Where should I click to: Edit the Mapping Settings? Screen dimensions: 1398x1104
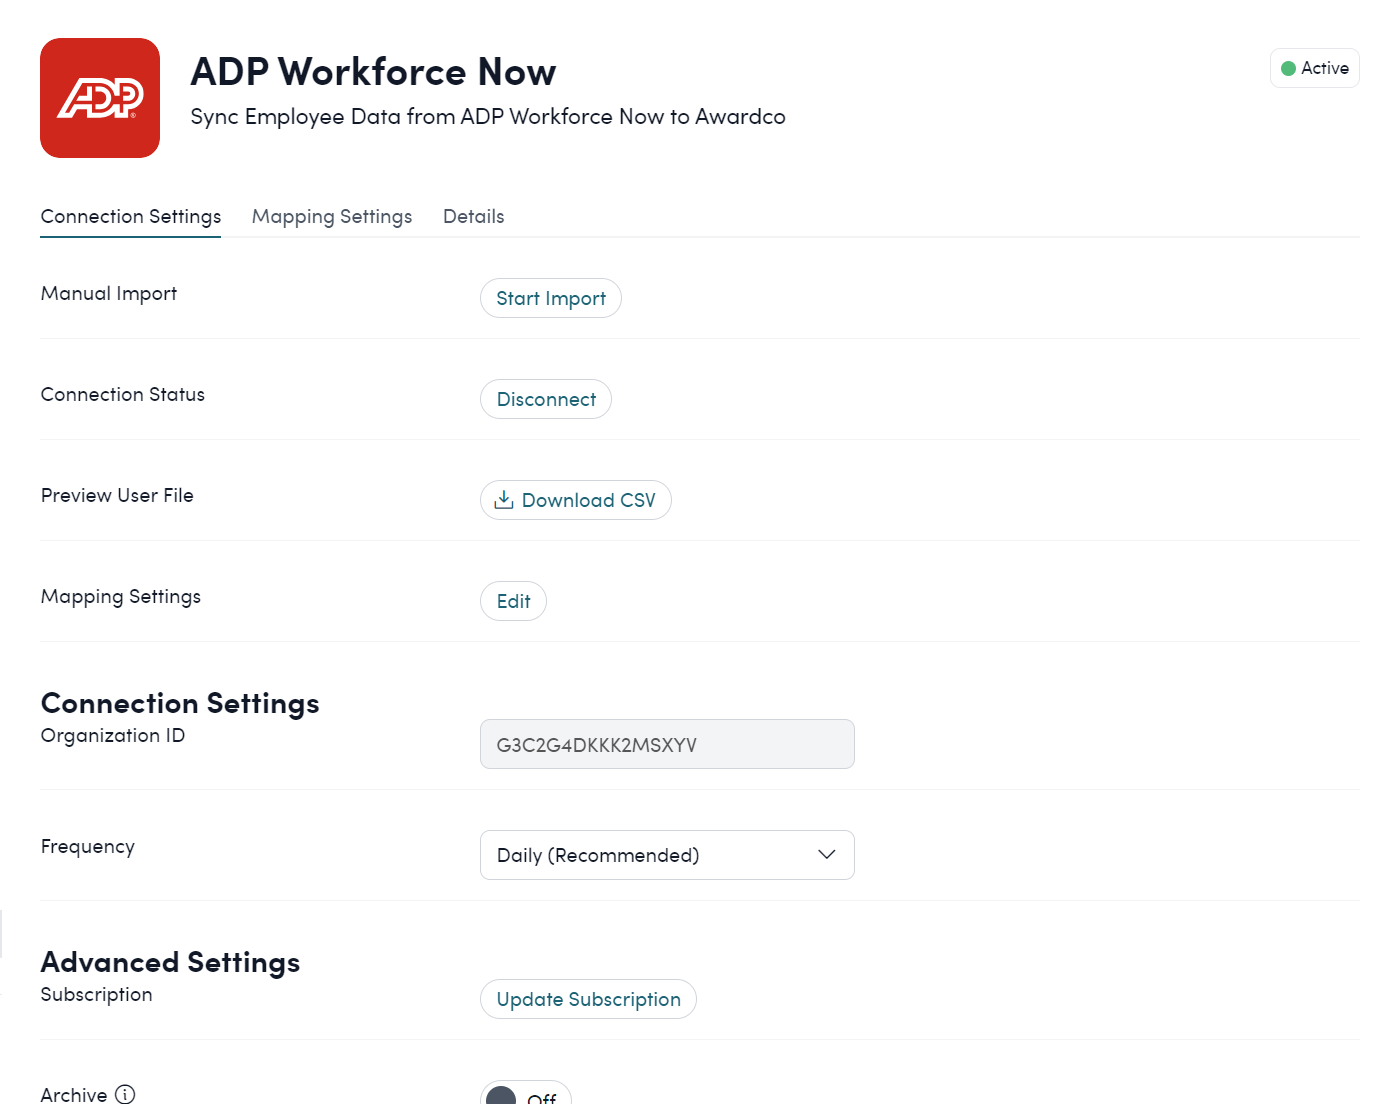click(513, 601)
